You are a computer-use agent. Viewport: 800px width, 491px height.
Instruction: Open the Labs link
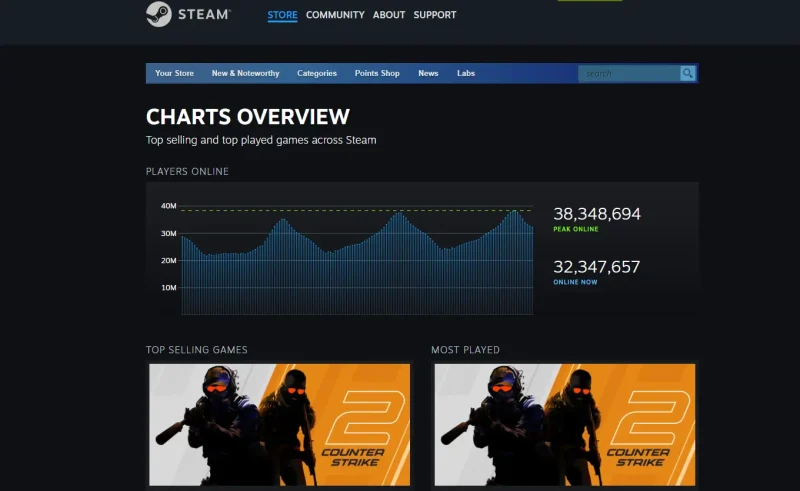click(x=466, y=73)
